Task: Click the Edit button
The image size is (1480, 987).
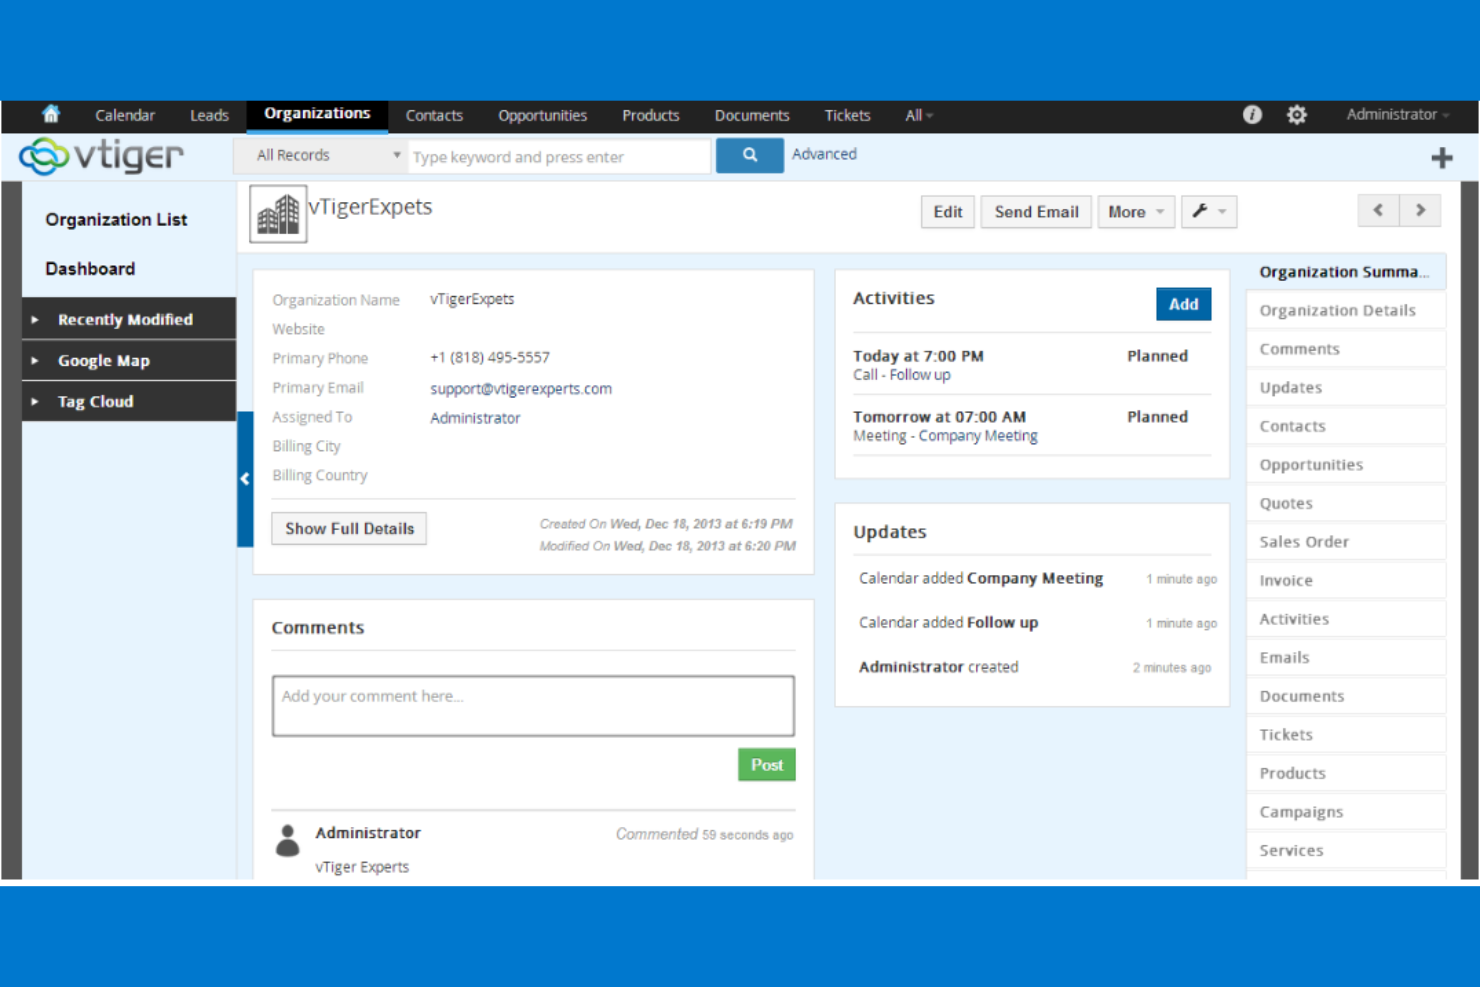Action: 948,211
